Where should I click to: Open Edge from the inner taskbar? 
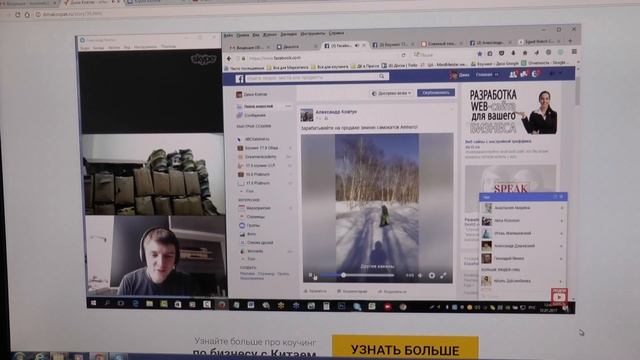pos(135,304)
